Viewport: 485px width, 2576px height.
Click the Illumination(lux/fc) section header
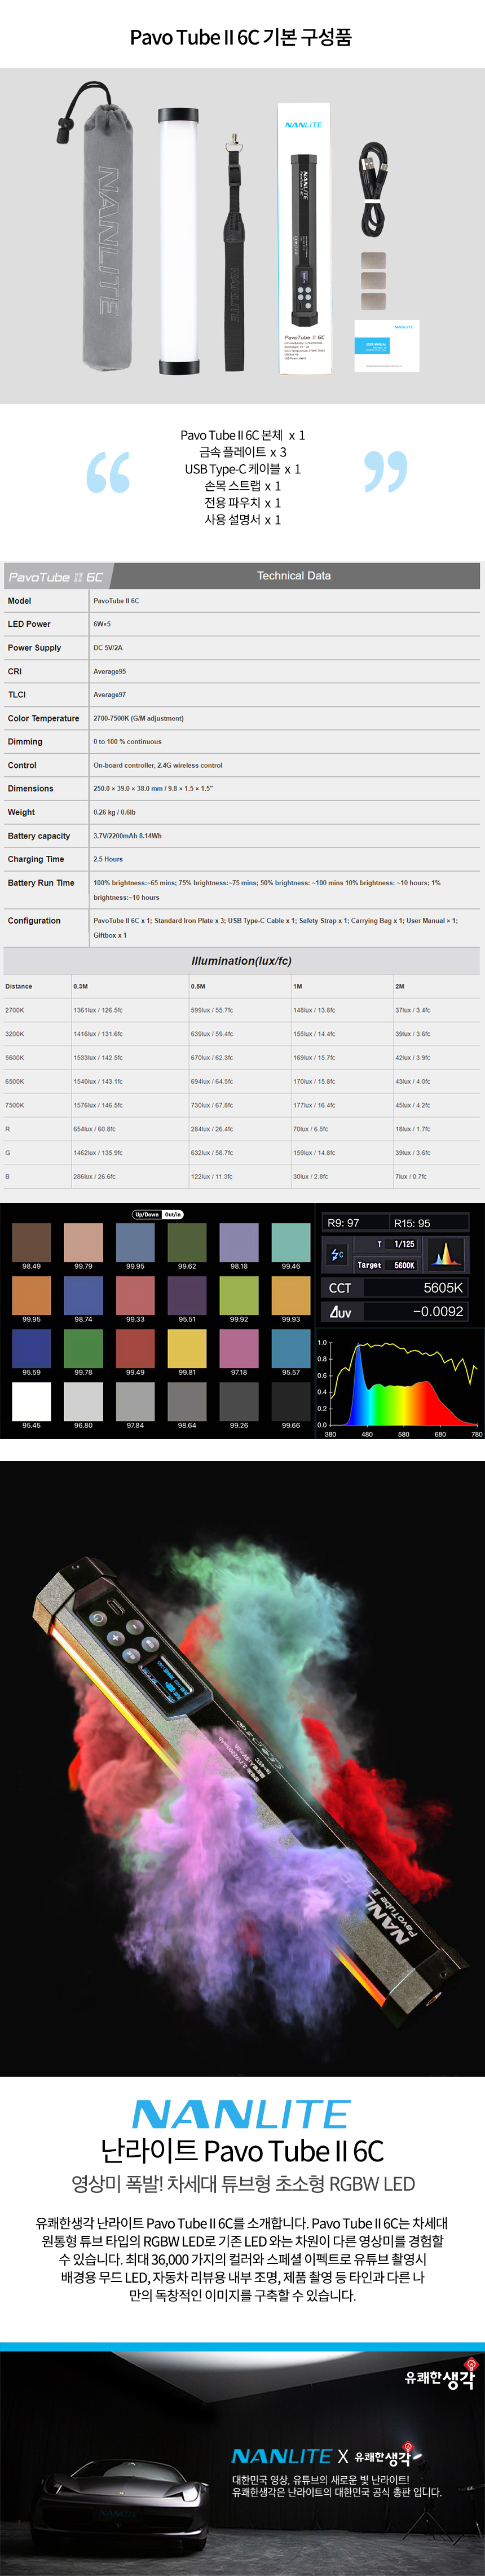(x=242, y=961)
